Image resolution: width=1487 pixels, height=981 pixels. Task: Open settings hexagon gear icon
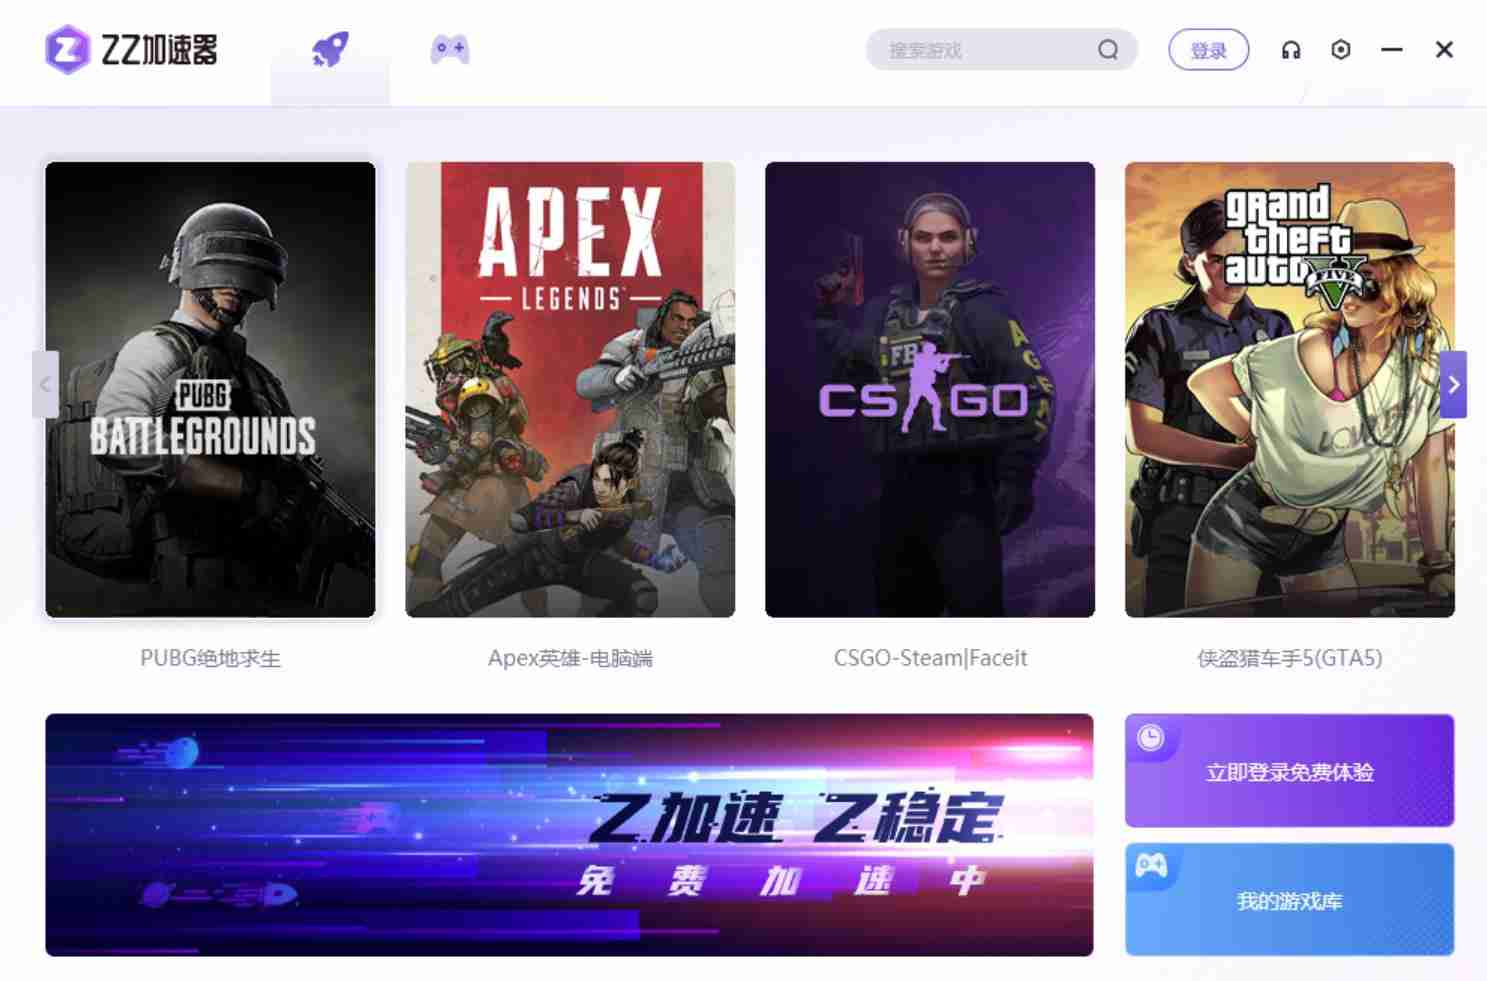1341,50
